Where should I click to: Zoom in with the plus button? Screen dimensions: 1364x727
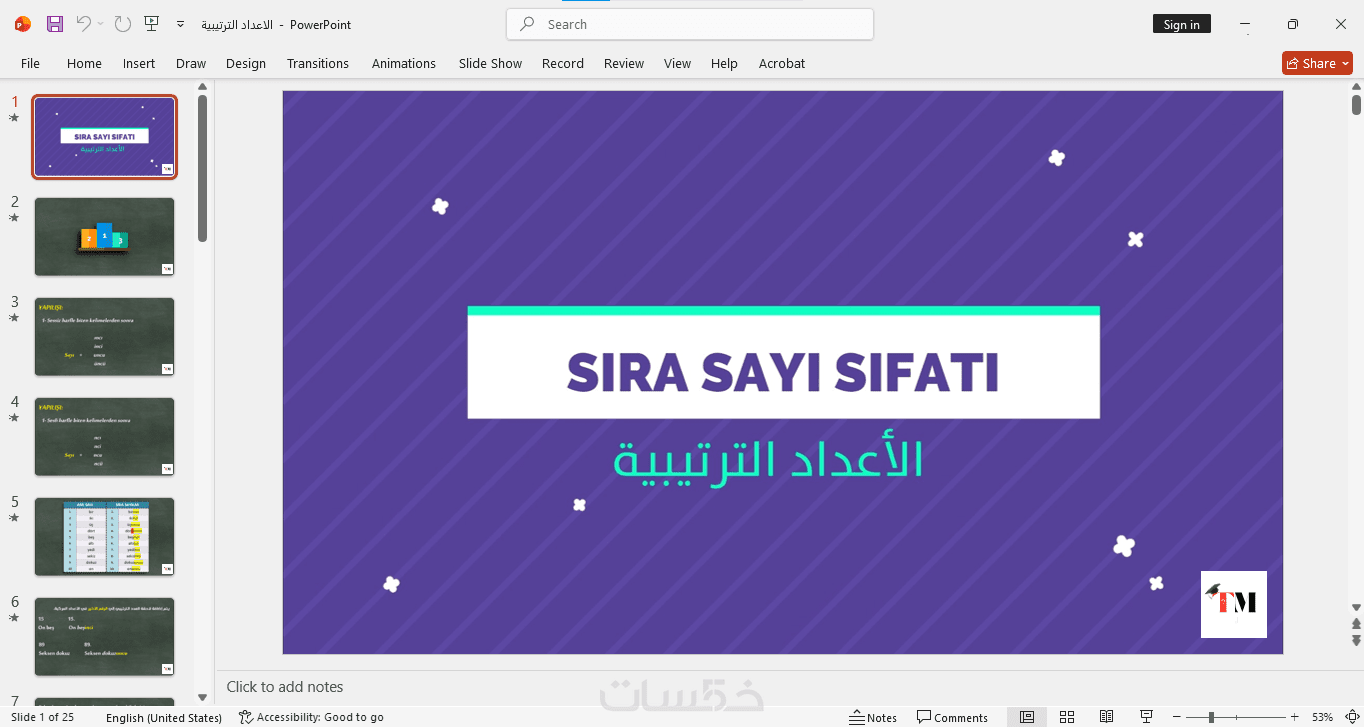point(1294,717)
